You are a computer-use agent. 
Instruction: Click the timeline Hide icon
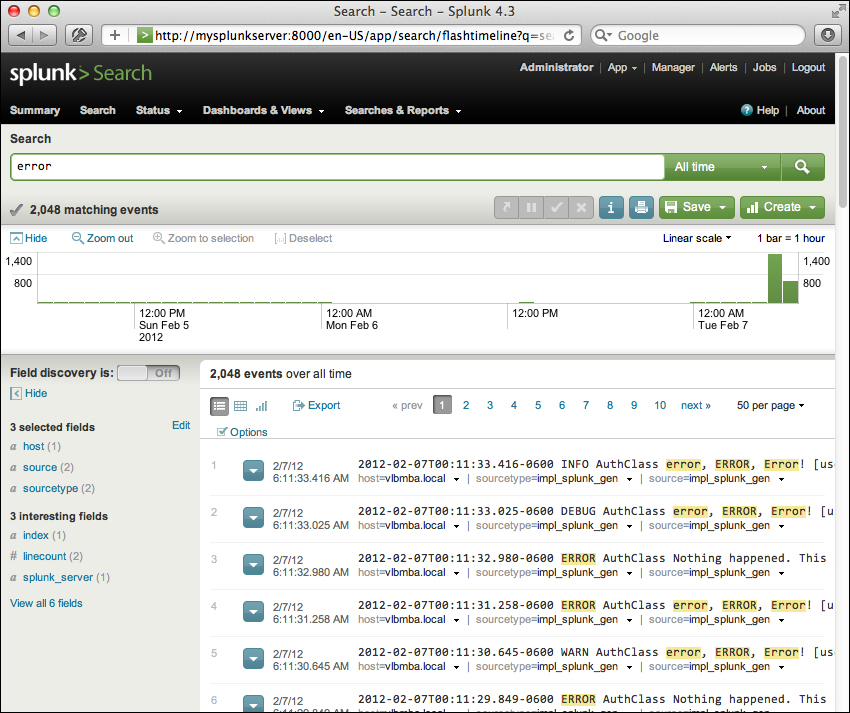pos(16,238)
